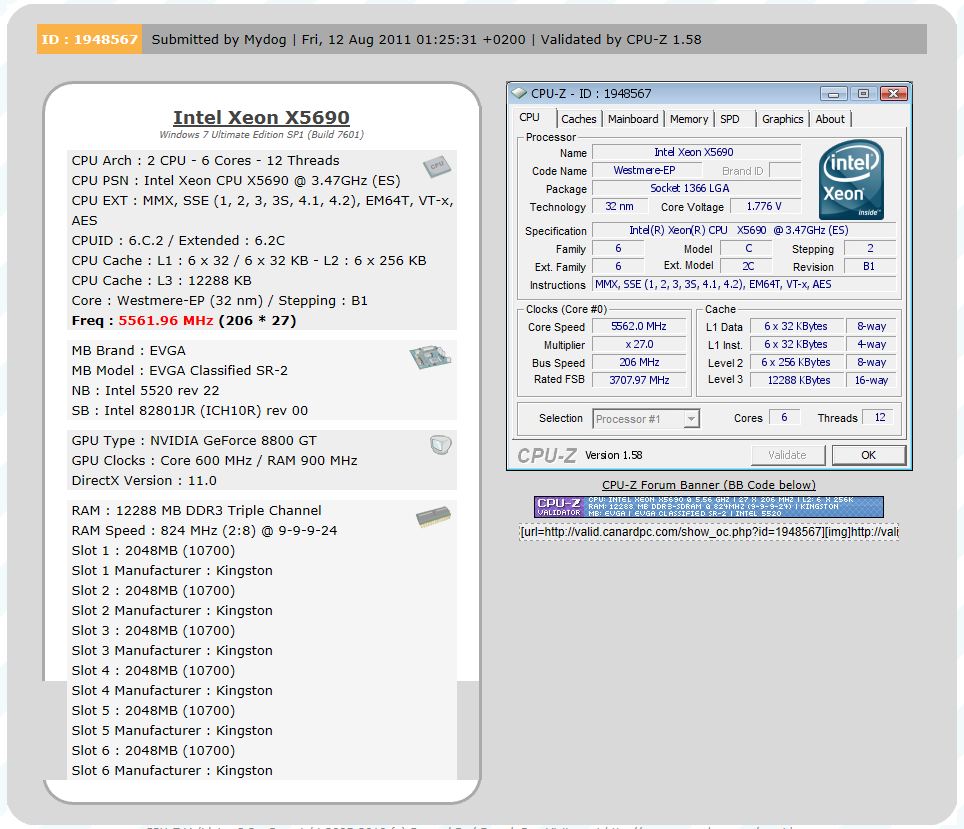Click the Threads count field
Screen dimensions: 964x829
coord(879,418)
